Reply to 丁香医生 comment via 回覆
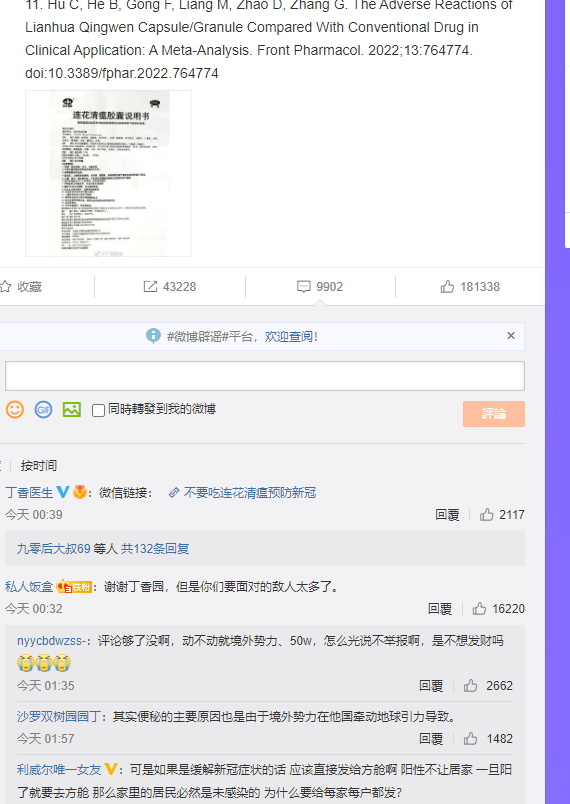The width and height of the screenshot is (570, 804). coord(447,515)
